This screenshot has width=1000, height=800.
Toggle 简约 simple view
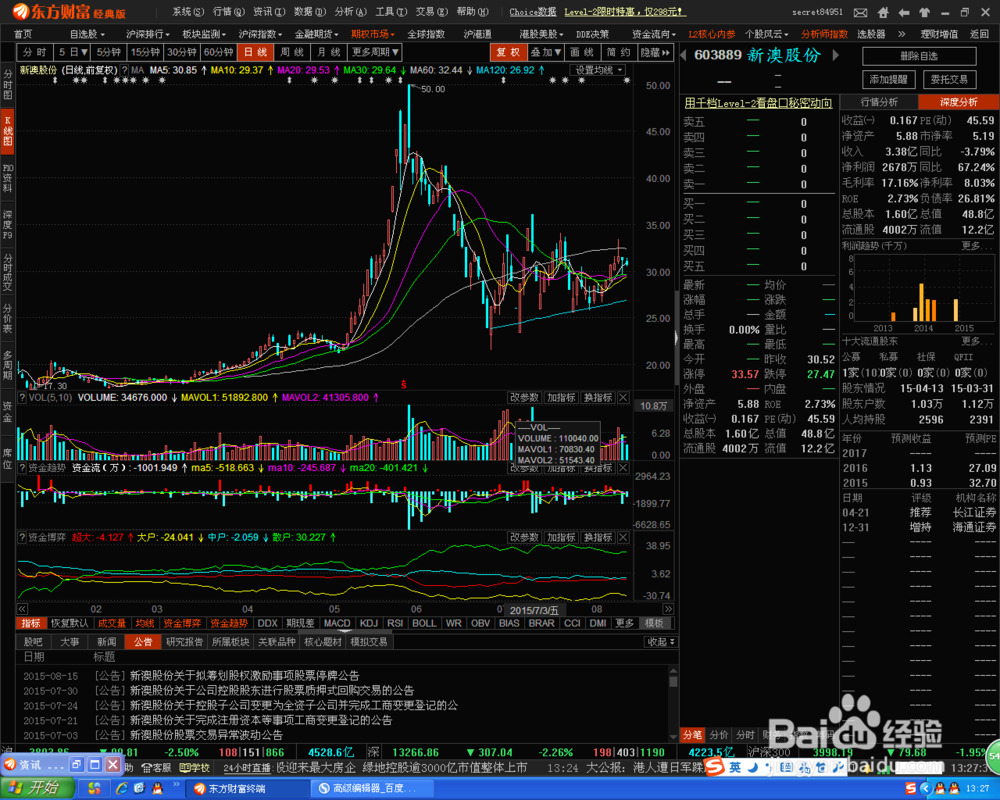[x=619, y=52]
